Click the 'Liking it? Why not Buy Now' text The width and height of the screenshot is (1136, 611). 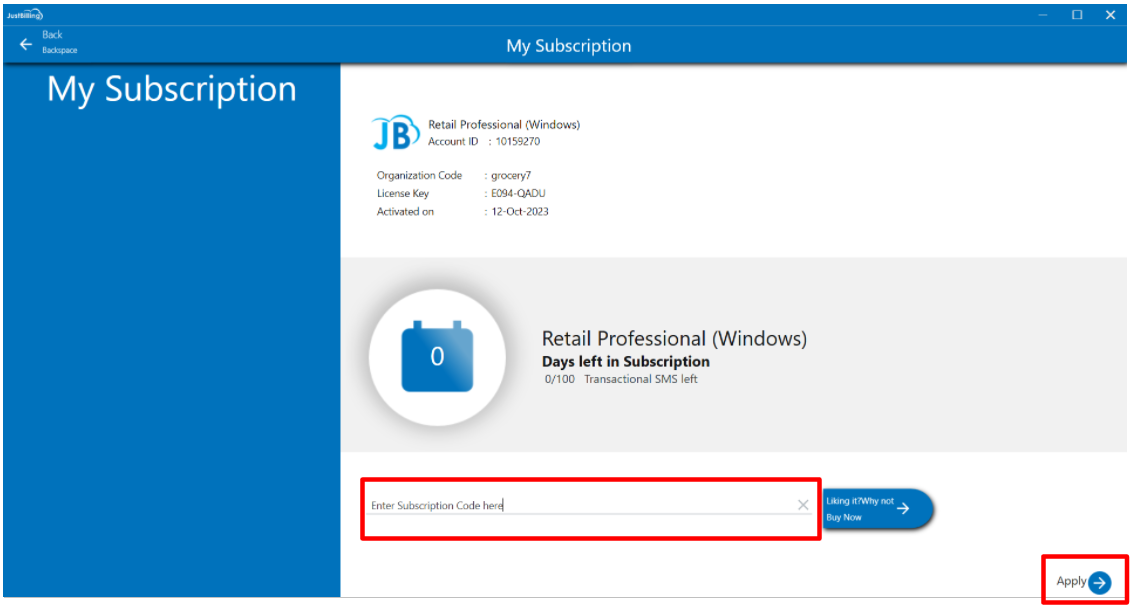[x=859, y=509]
